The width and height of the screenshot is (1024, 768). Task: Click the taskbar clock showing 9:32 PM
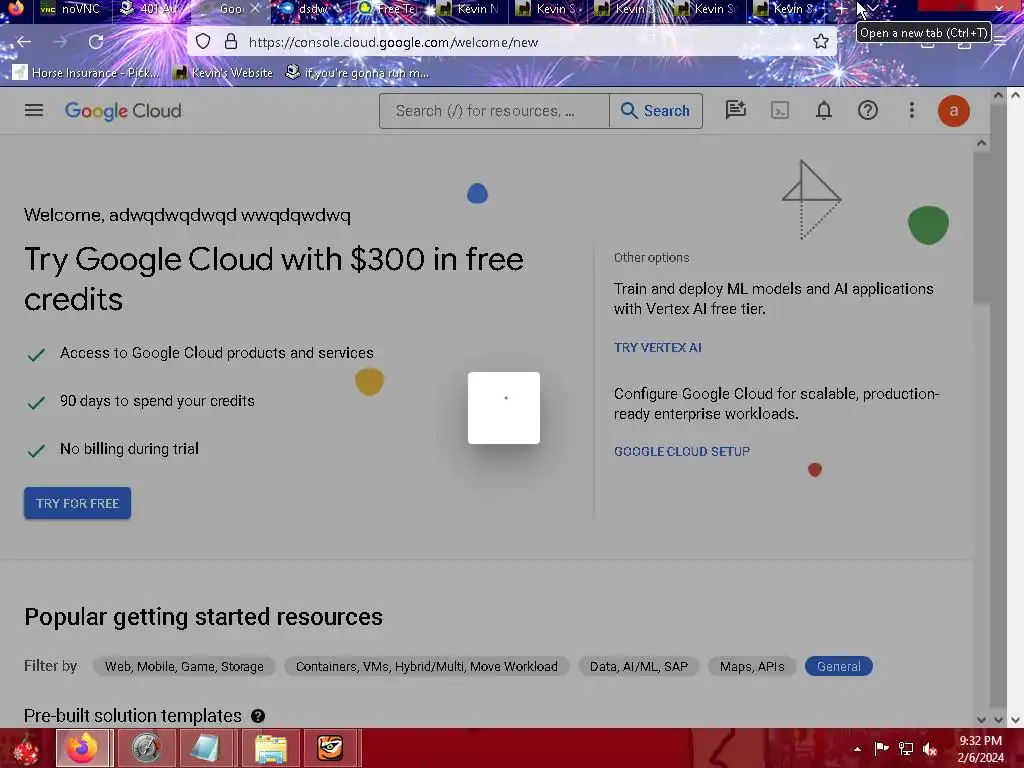point(980,749)
